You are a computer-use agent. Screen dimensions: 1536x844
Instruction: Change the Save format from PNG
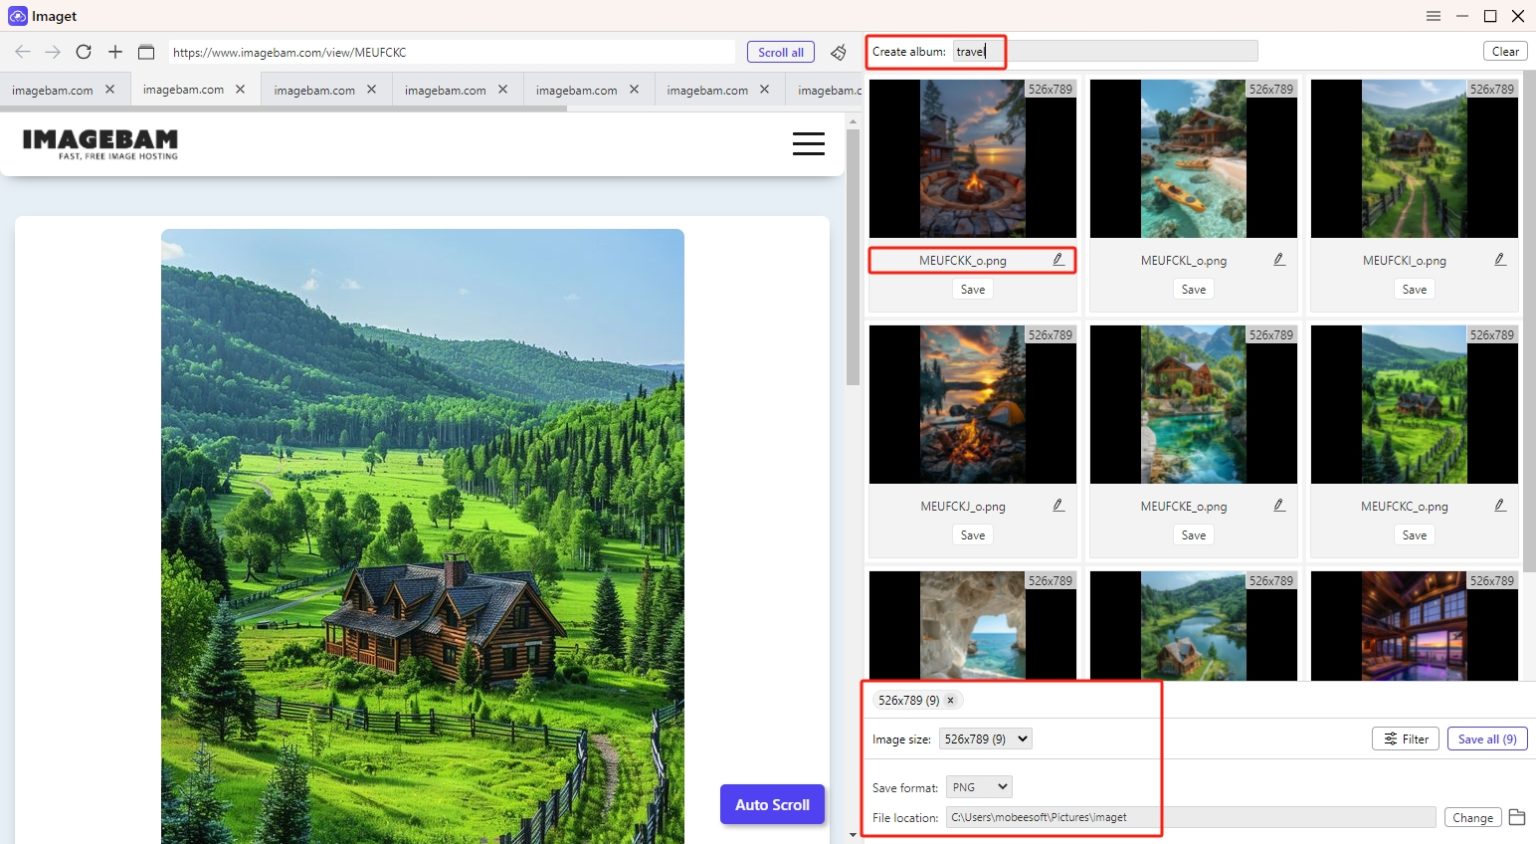click(x=979, y=787)
